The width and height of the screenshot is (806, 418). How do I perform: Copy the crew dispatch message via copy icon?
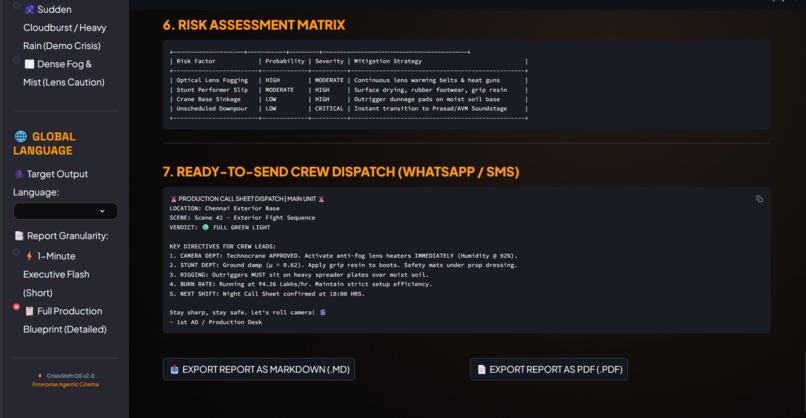point(759,199)
